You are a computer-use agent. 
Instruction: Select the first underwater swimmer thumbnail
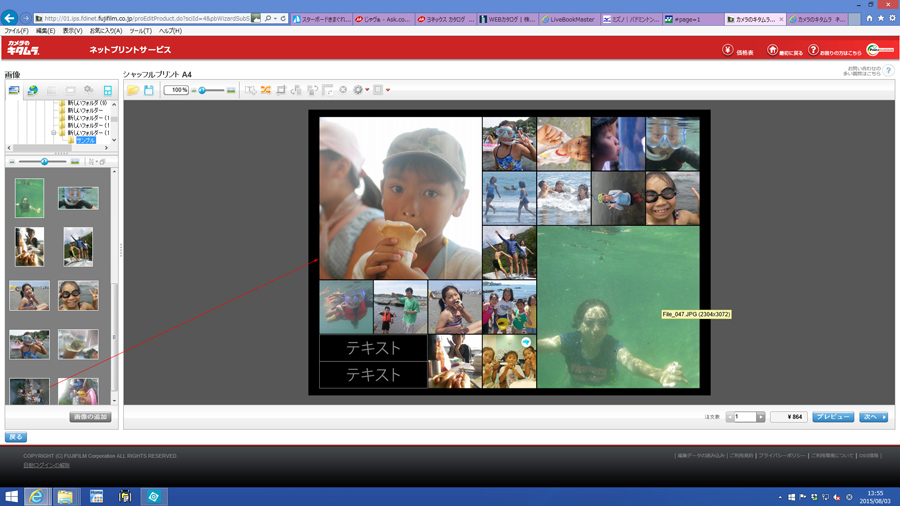pyautogui.click(x=29, y=198)
